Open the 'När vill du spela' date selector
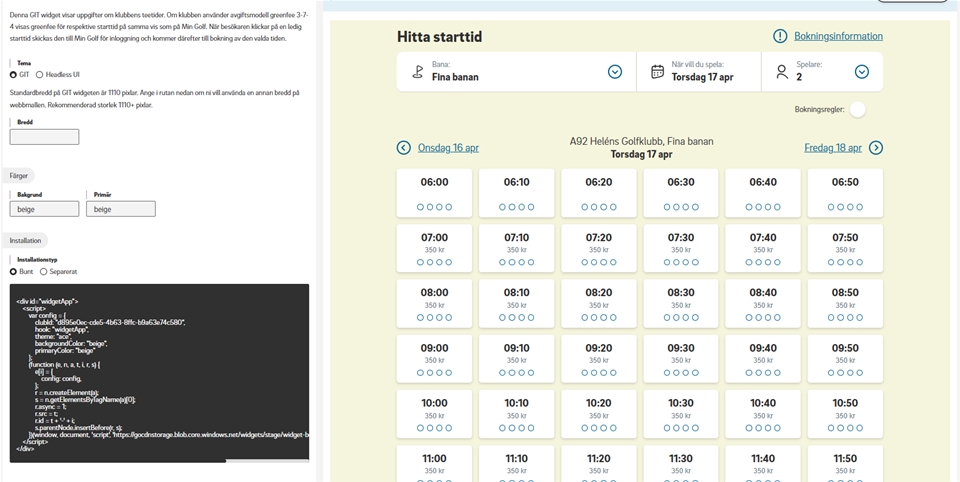 (699, 72)
